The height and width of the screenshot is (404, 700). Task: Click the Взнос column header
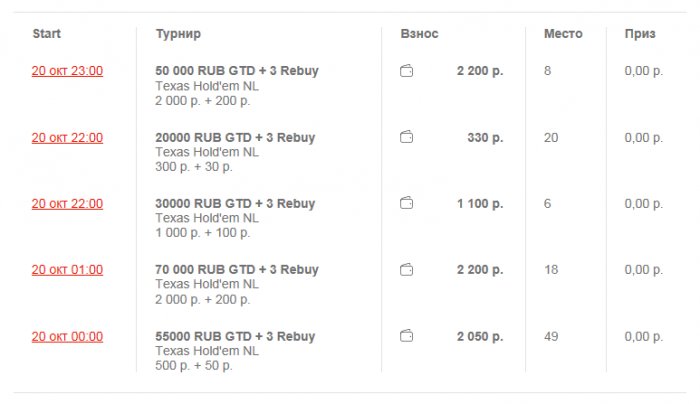(419, 34)
